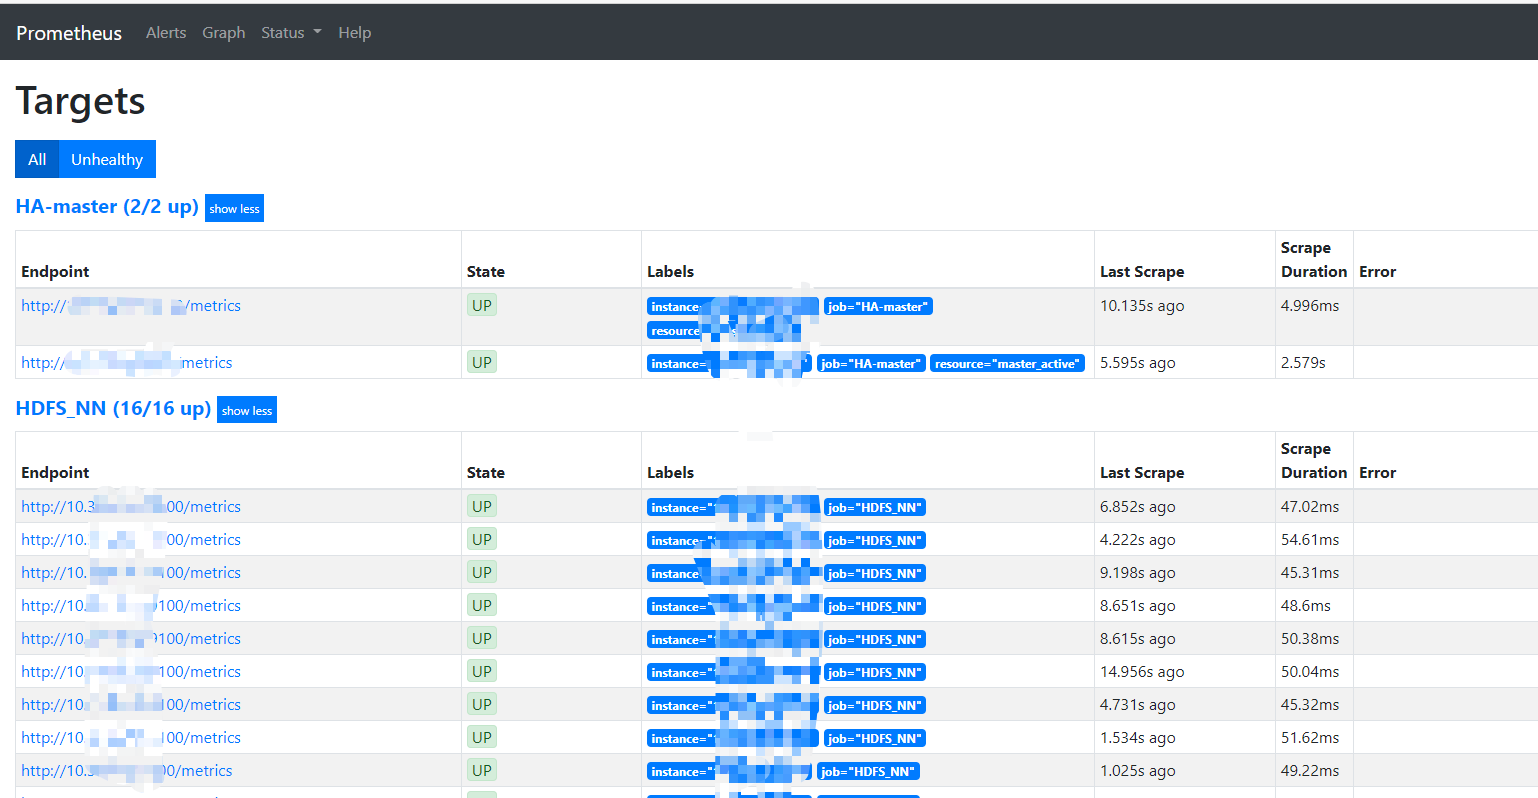Click the UP state badge in the 5.595s ago row

[x=482, y=363]
